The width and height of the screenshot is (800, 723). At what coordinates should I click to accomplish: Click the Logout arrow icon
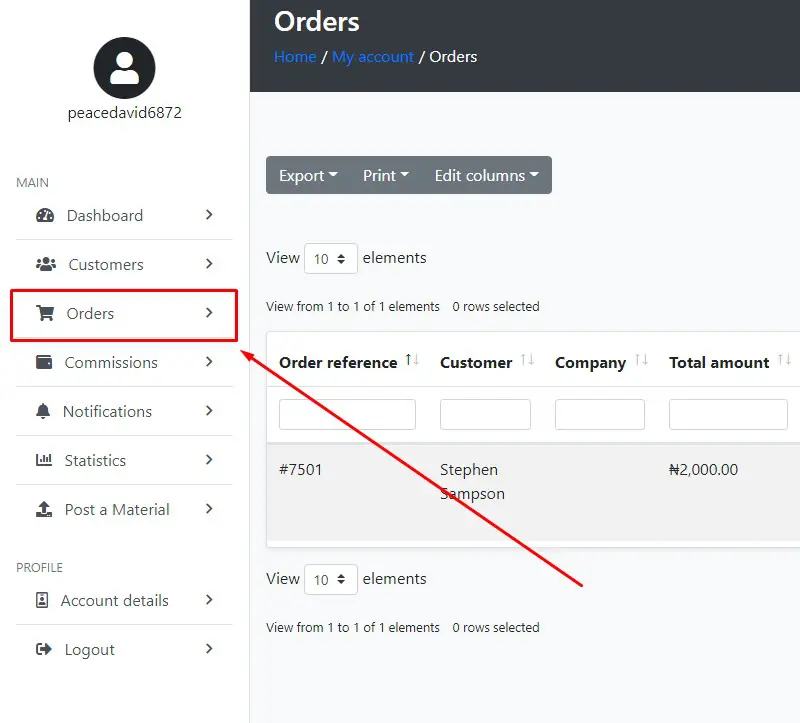tap(43, 649)
